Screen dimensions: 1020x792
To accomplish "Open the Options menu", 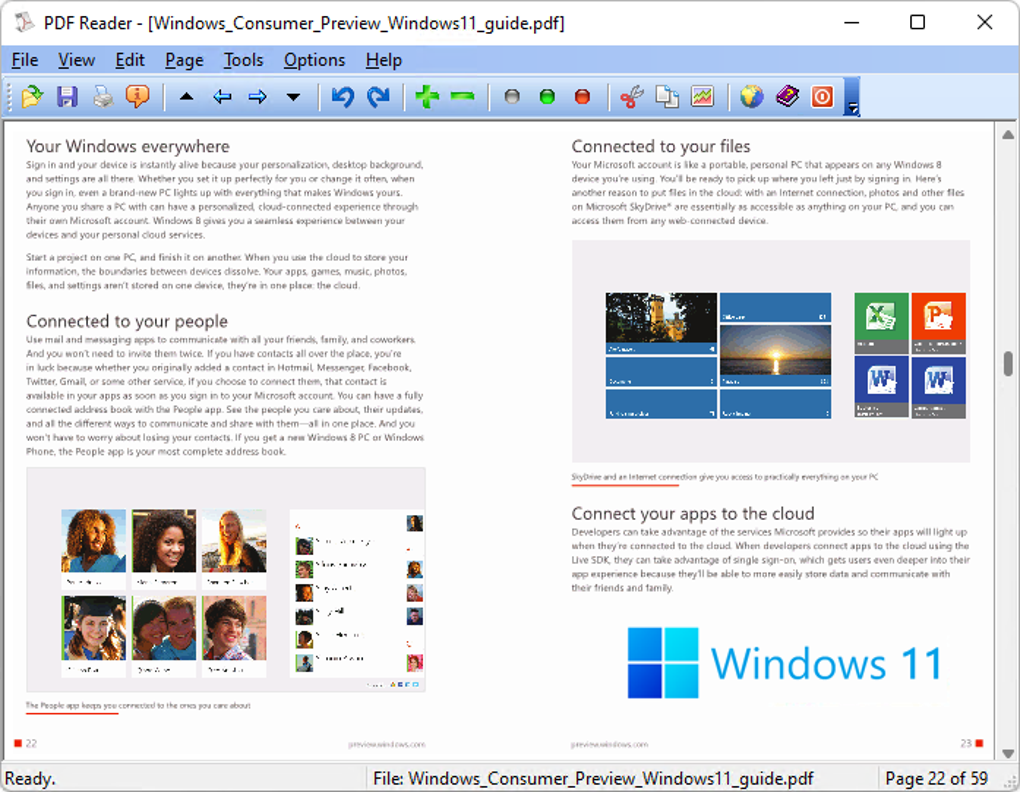I will [x=314, y=60].
